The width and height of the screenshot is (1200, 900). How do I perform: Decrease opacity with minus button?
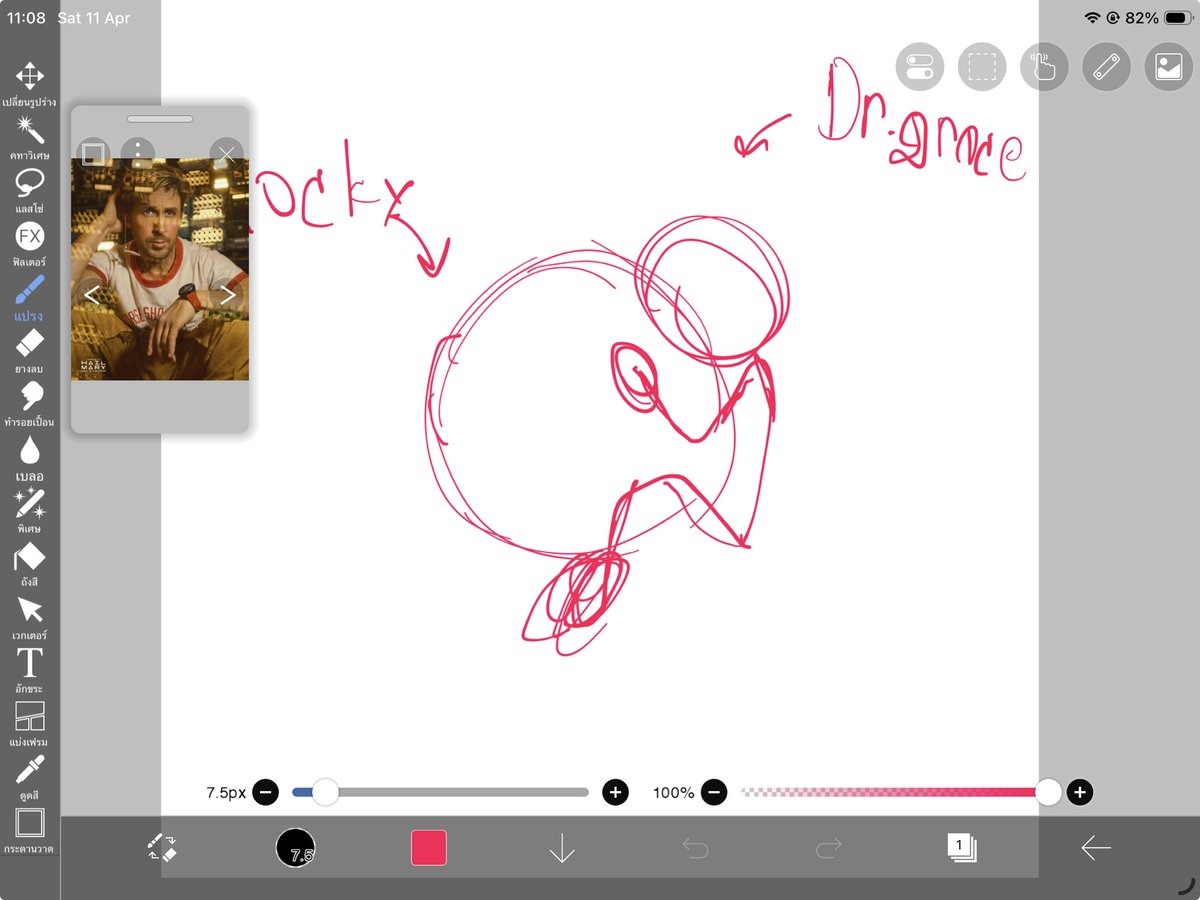pyautogui.click(x=714, y=792)
